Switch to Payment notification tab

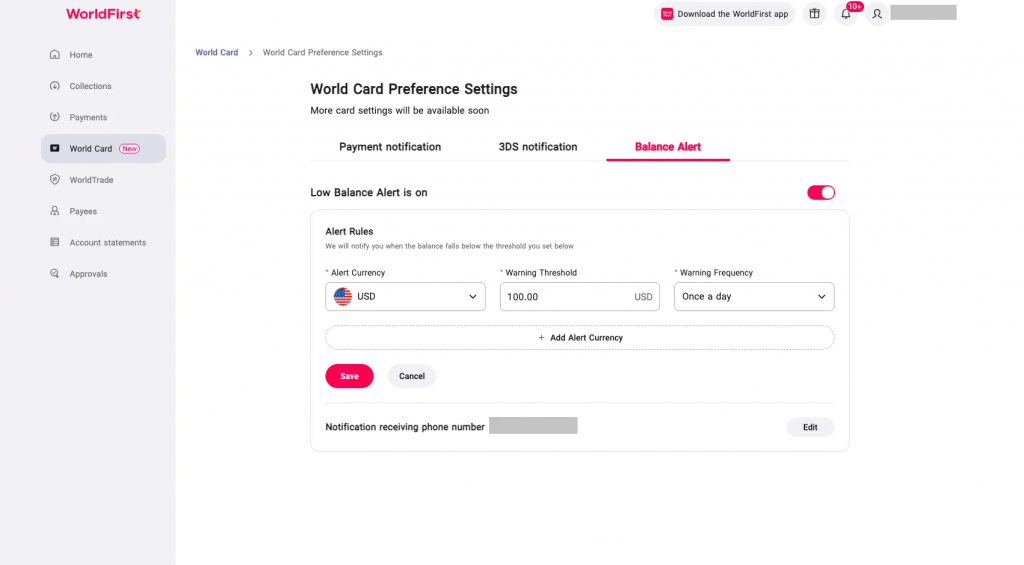(x=390, y=147)
